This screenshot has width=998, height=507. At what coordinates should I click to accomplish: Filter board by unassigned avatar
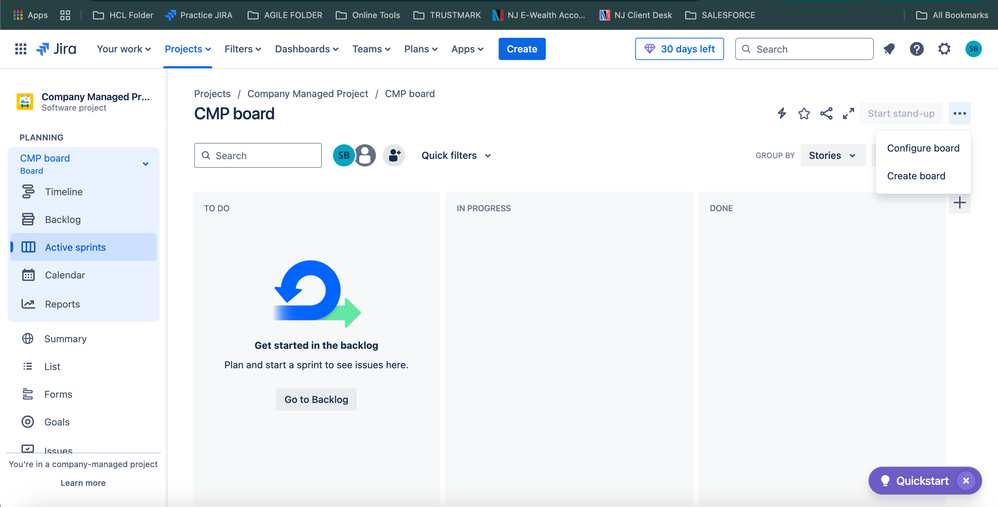[365, 155]
